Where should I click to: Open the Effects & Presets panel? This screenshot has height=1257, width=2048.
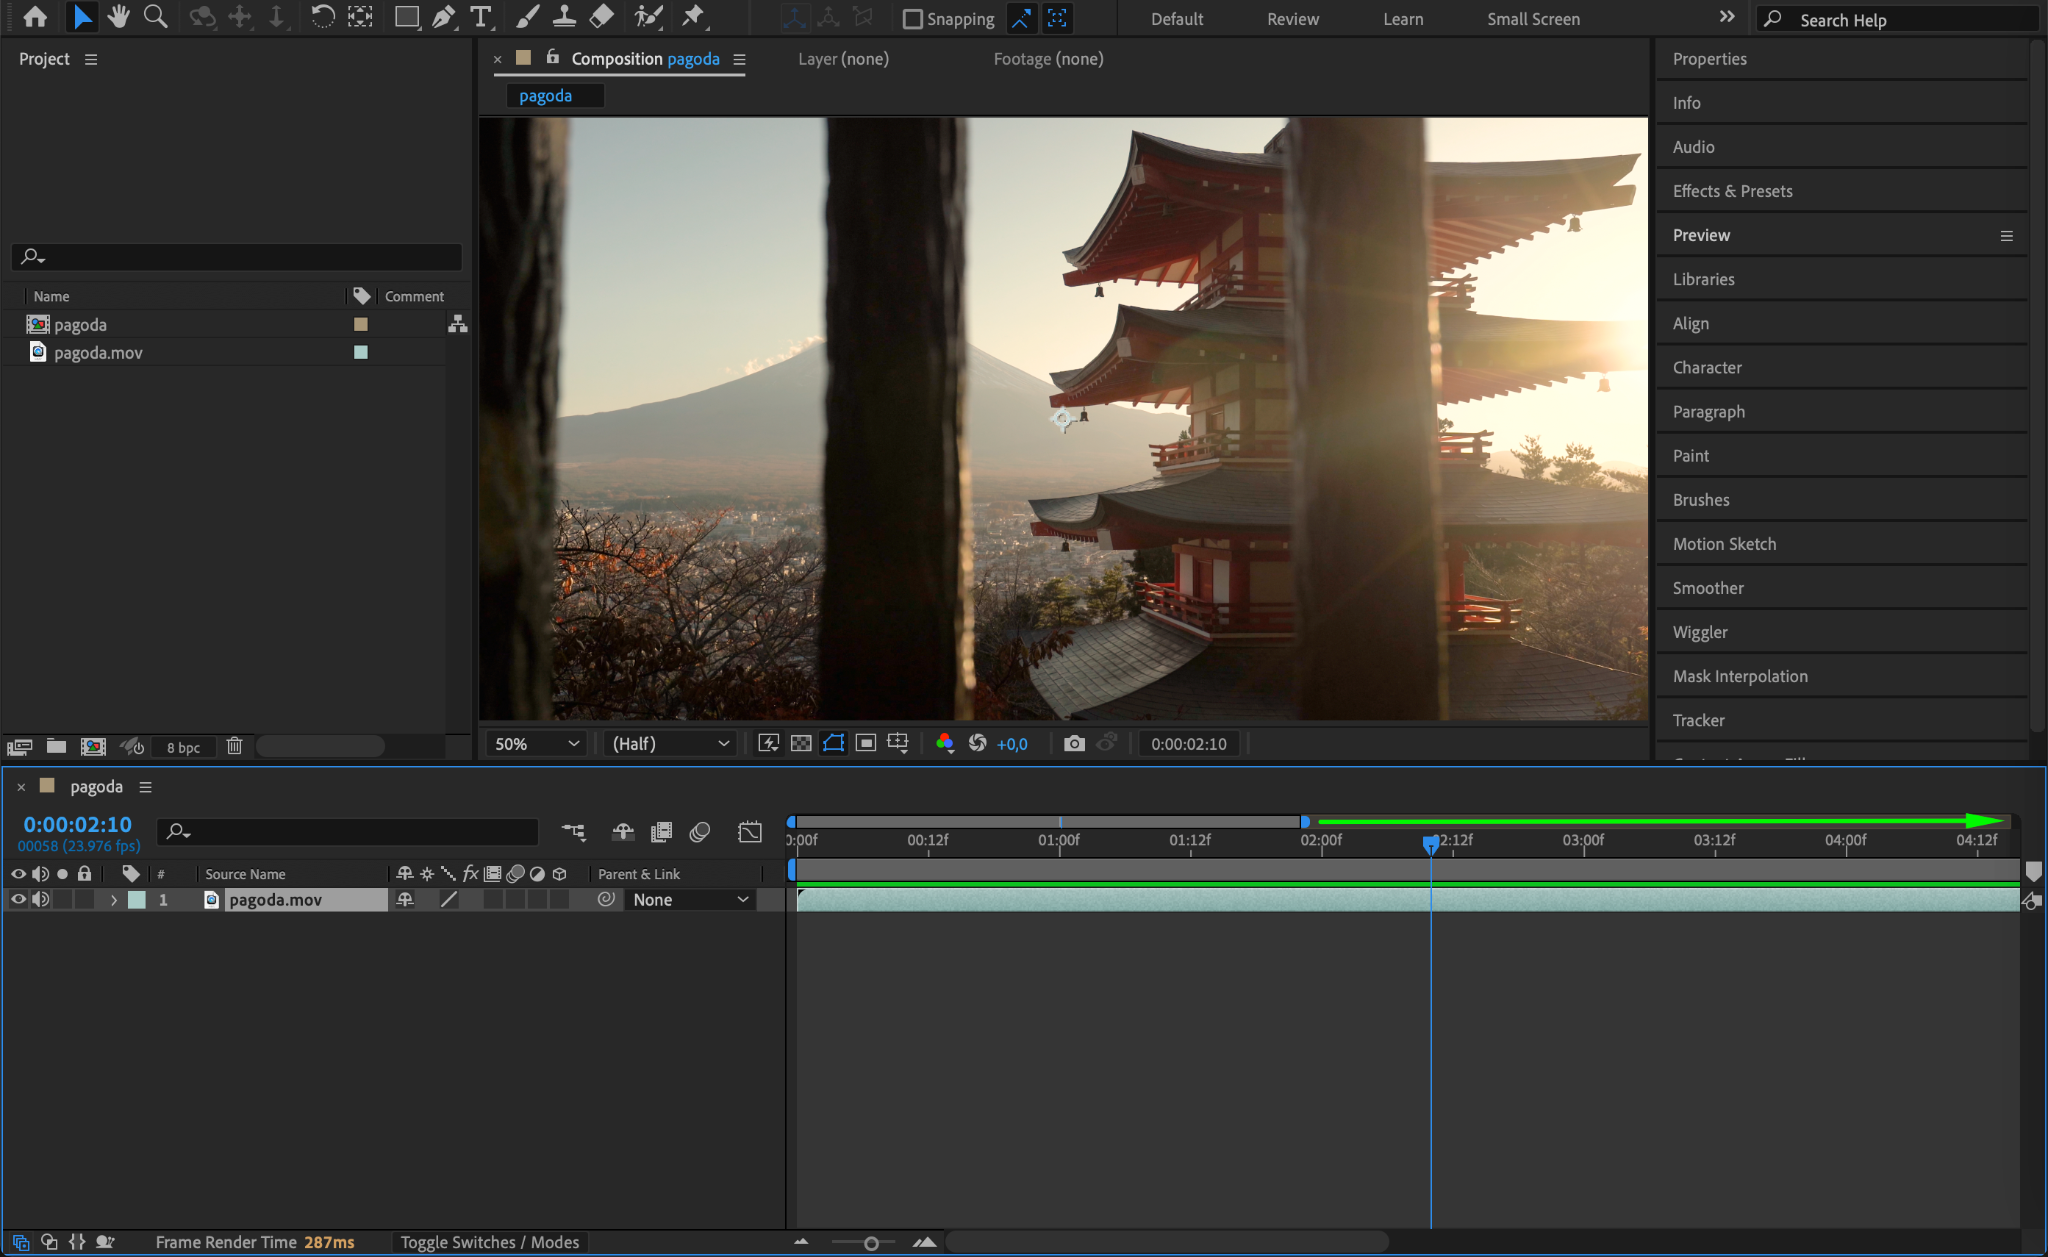coord(1732,191)
